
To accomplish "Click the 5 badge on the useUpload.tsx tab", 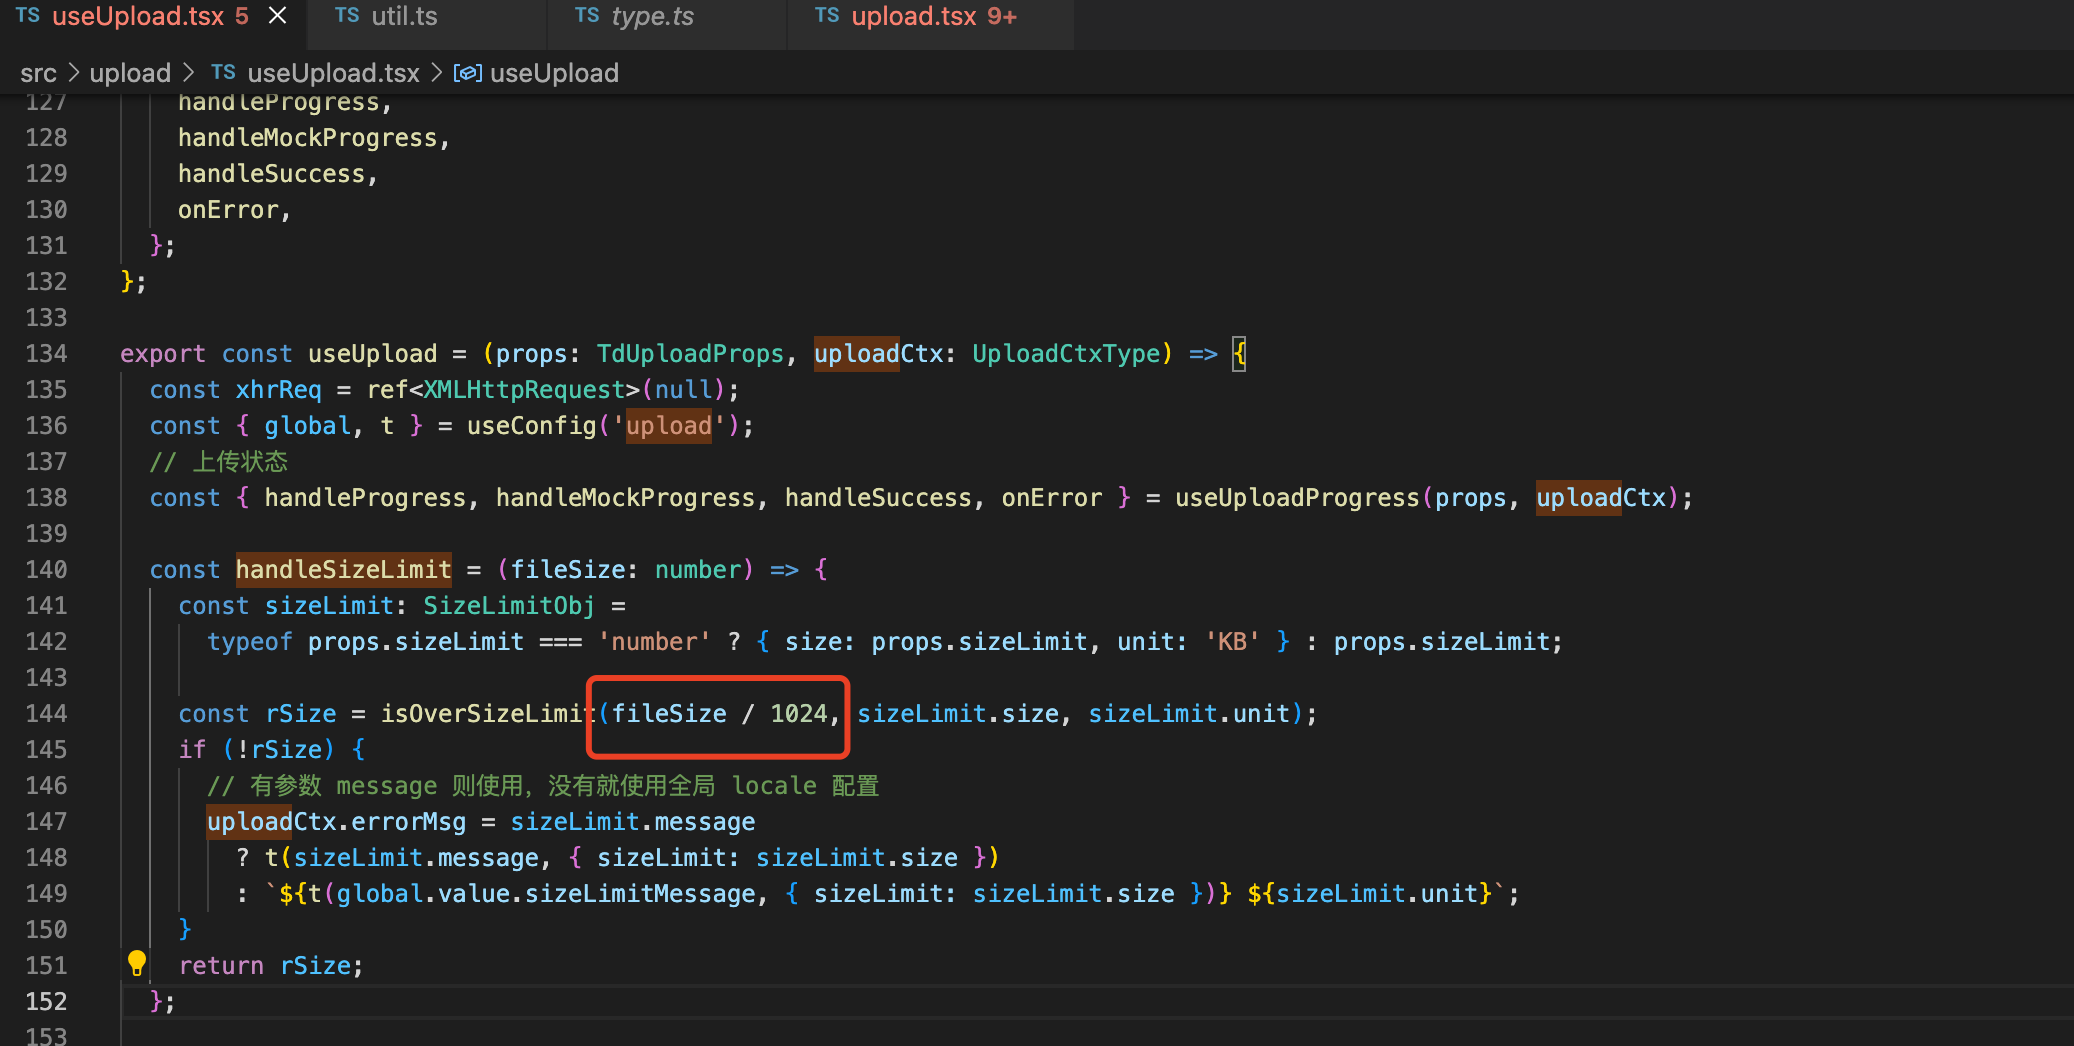I will [x=240, y=15].
